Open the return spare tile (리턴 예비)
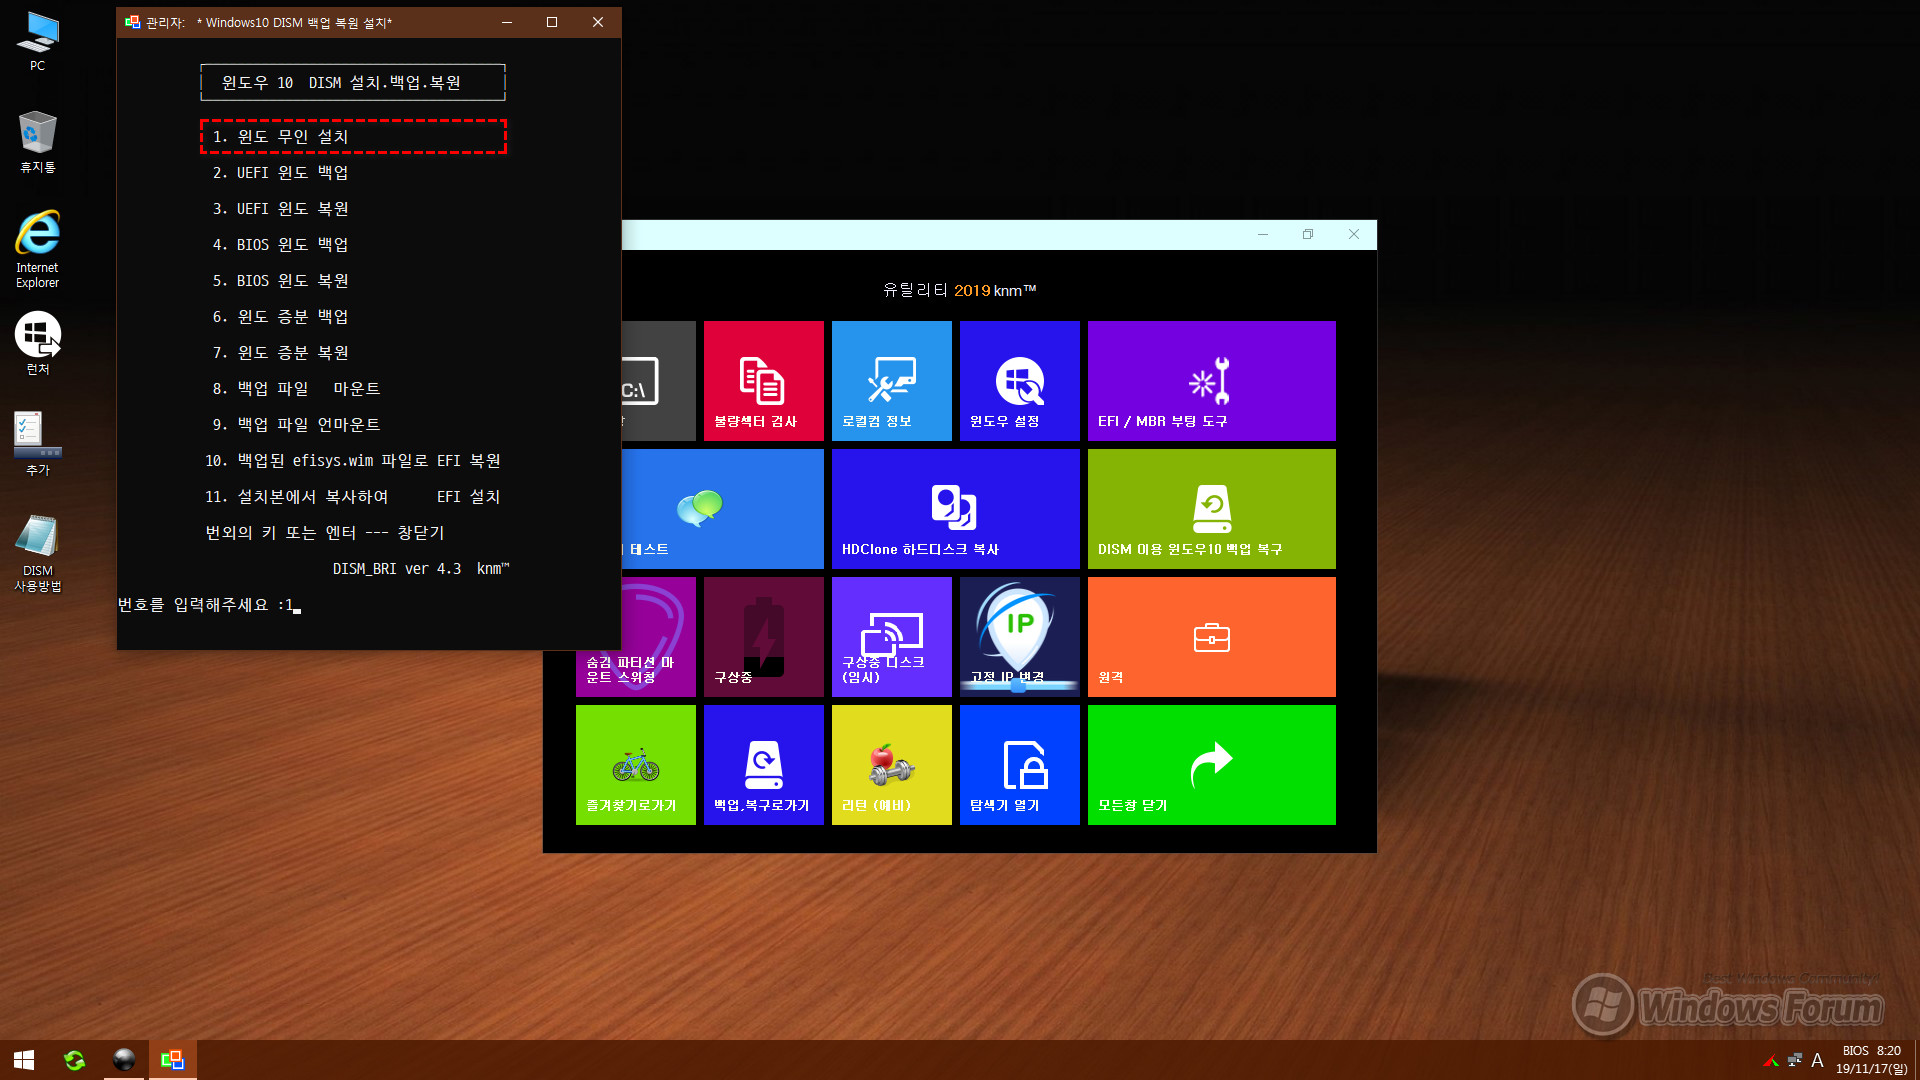Screen dimensions: 1920x1080 click(891, 765)
